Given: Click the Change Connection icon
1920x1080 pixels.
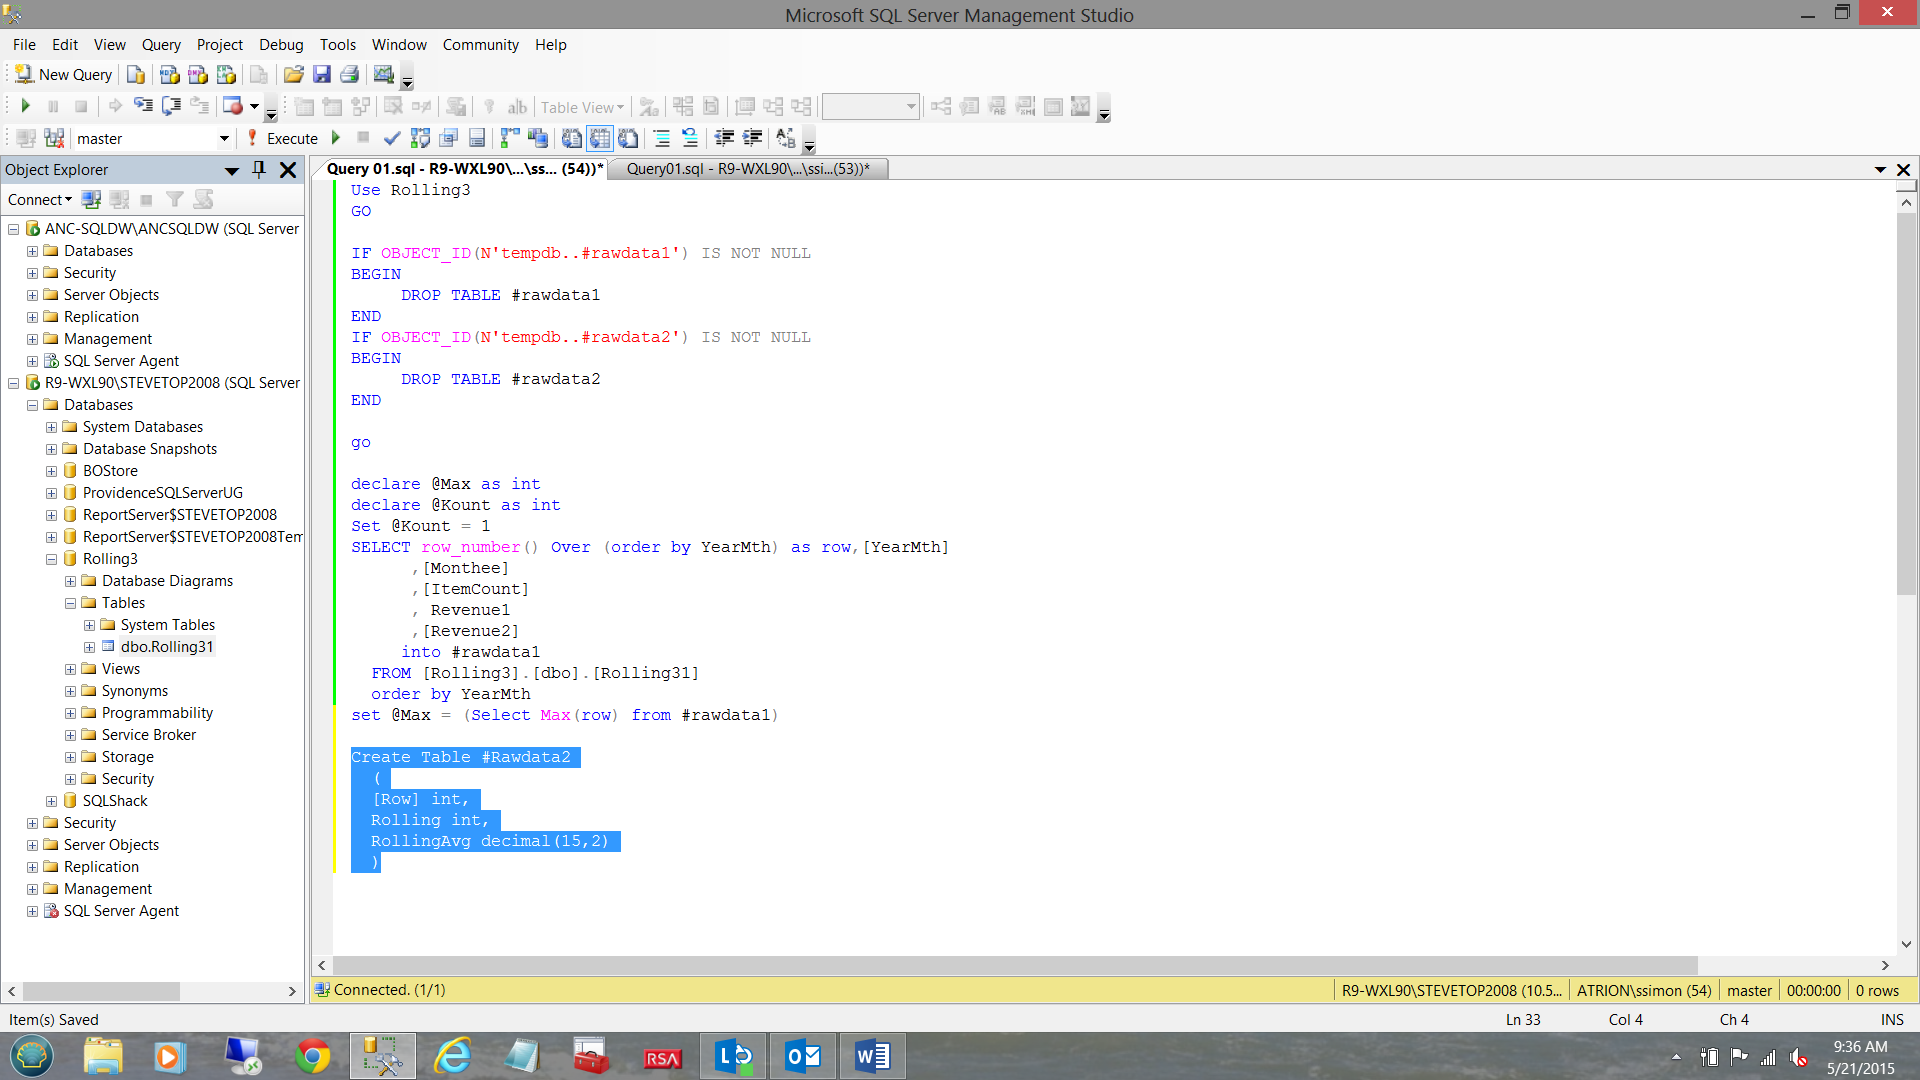Looking at the screenshot, I should tap(54, 138).
